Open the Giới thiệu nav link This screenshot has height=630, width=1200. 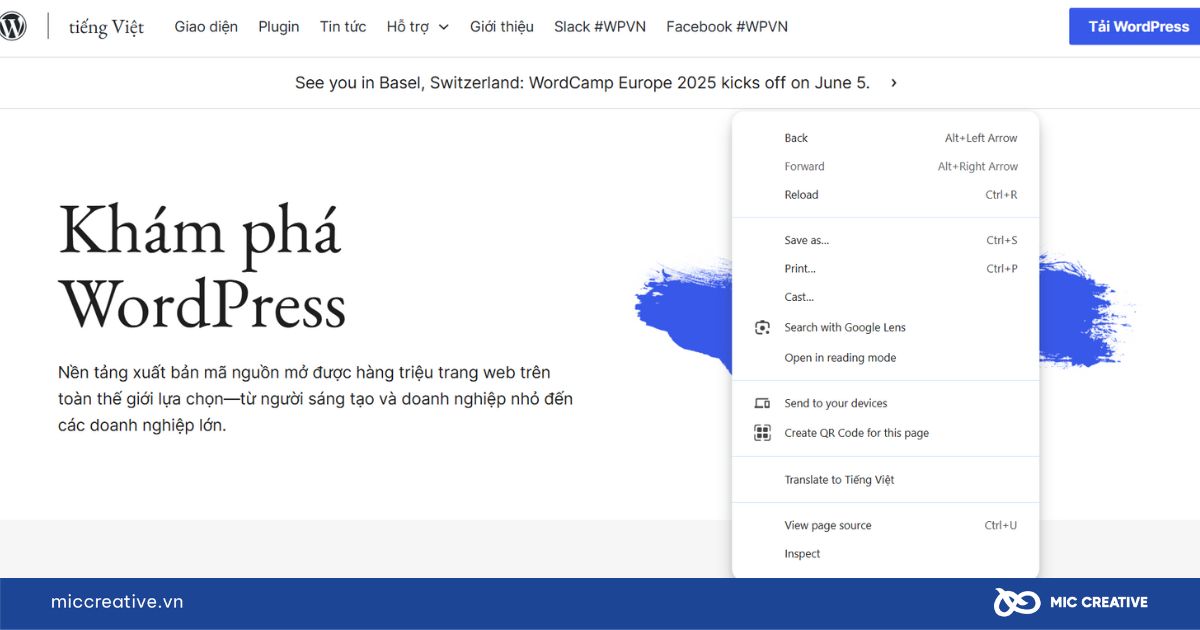pyautogui.click(x=502, y=27)
